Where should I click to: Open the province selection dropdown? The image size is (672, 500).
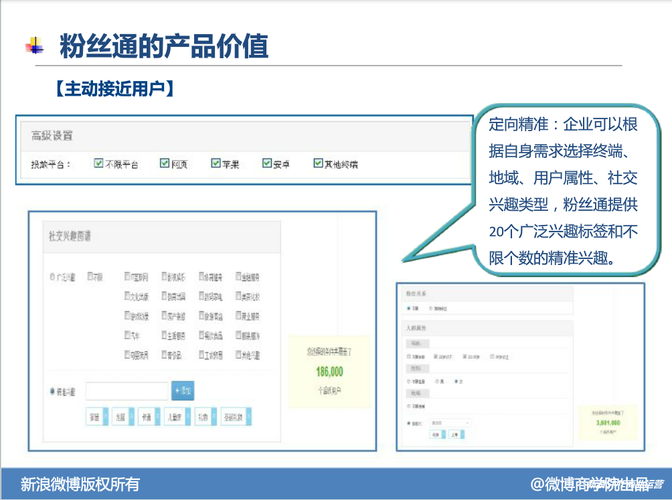(x=450, y=423)
